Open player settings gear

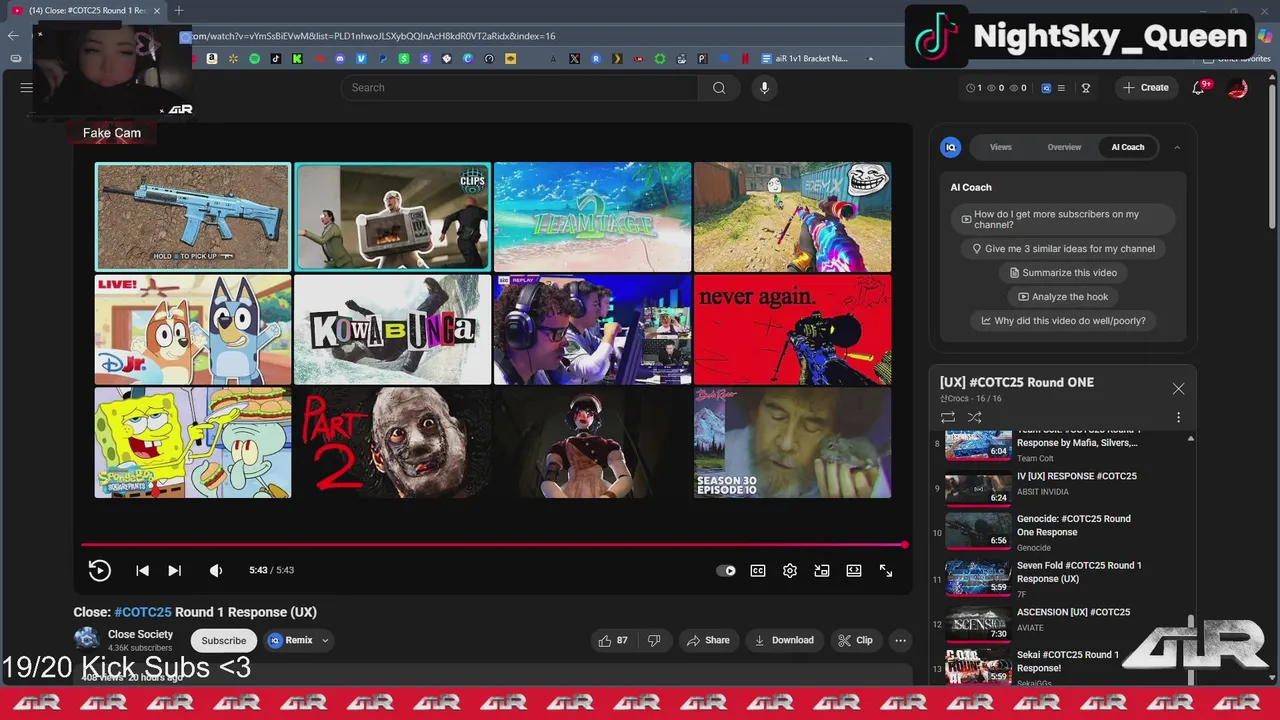pyautogui.click(x=790, y=571)
